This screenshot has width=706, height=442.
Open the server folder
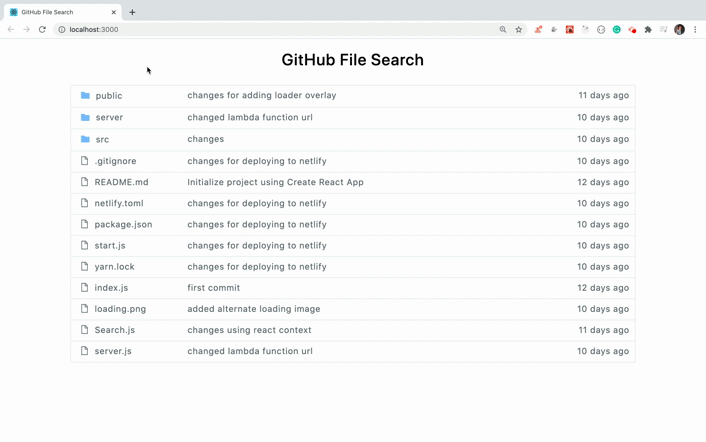click(109, 118)
